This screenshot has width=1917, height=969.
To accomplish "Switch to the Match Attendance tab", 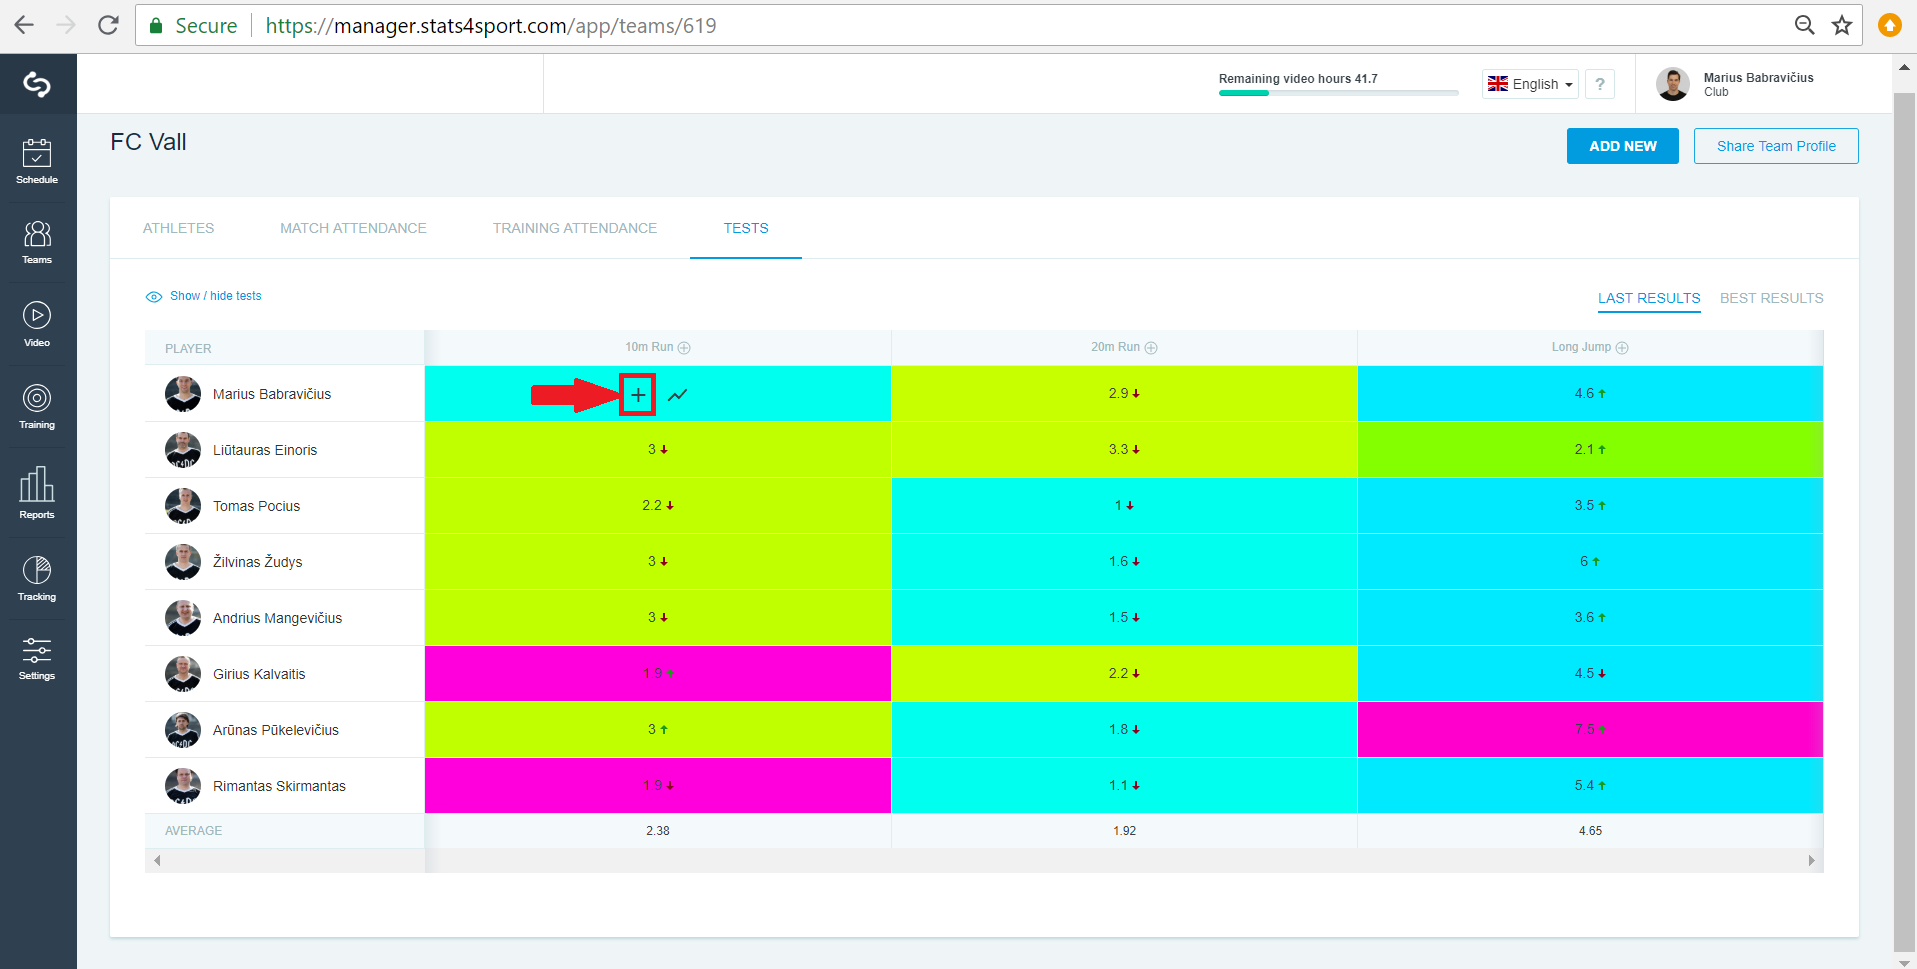I will pyautogui.click(x=353, y=228).
